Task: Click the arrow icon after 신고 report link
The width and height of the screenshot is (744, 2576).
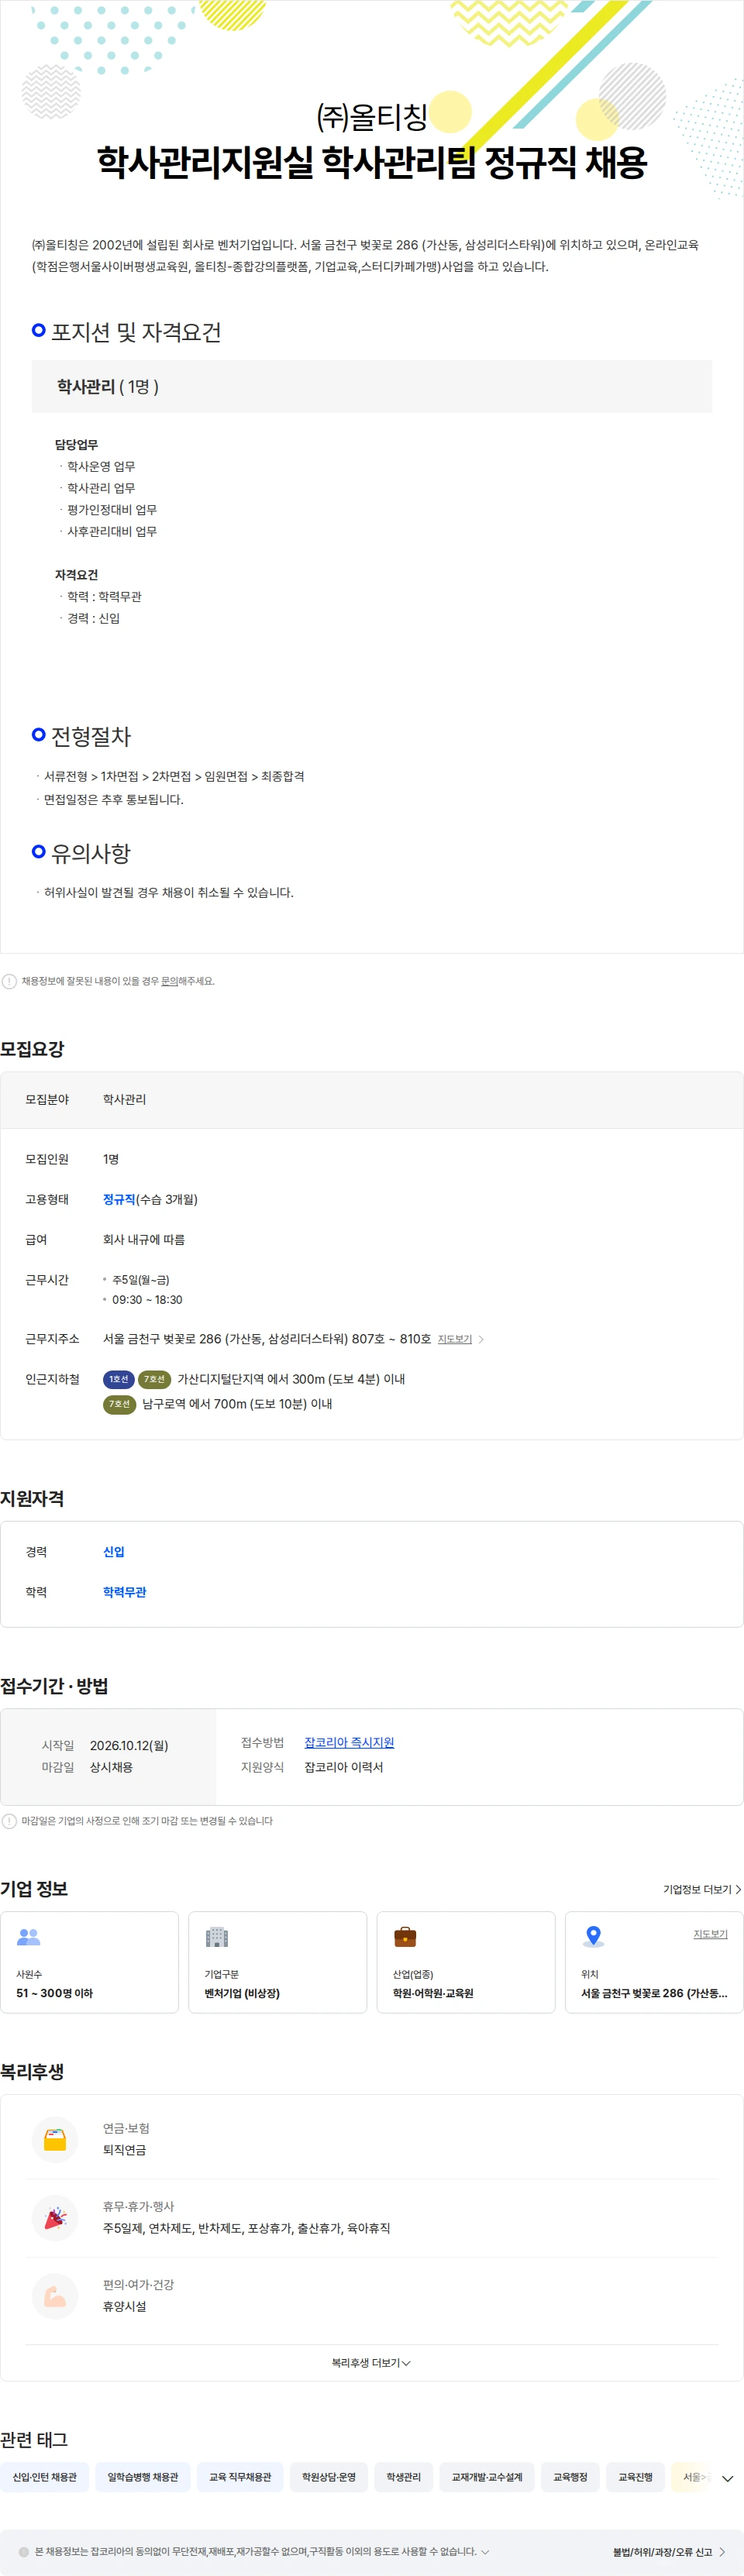Action: click(722, 2551)
